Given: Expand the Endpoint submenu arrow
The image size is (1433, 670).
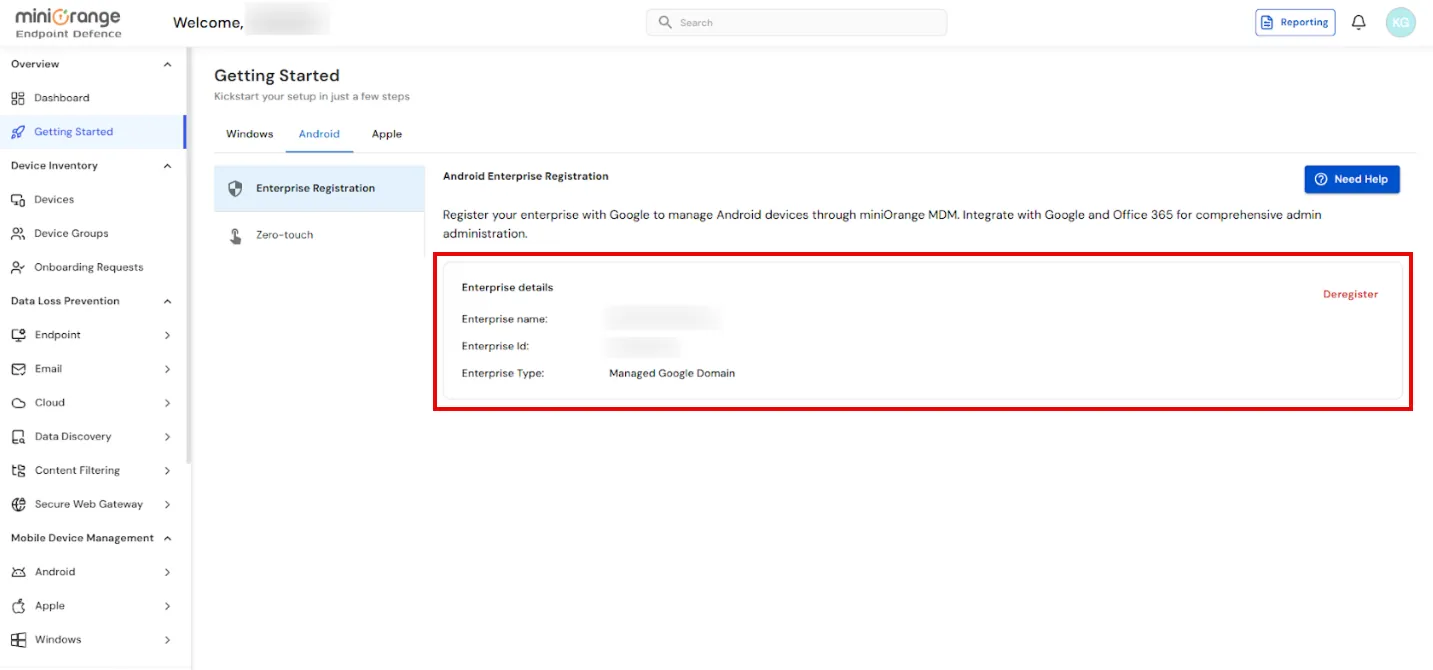Looking at the screenshot, I should click(x=167, y=335).
